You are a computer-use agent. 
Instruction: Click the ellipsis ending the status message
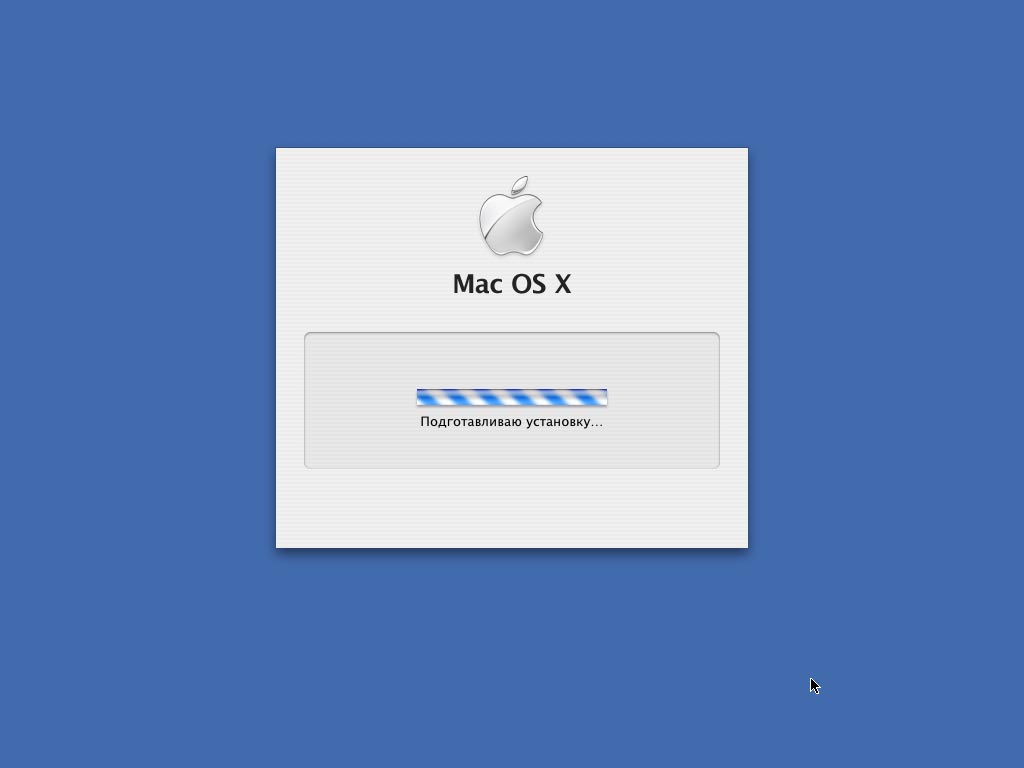point(597,425)
